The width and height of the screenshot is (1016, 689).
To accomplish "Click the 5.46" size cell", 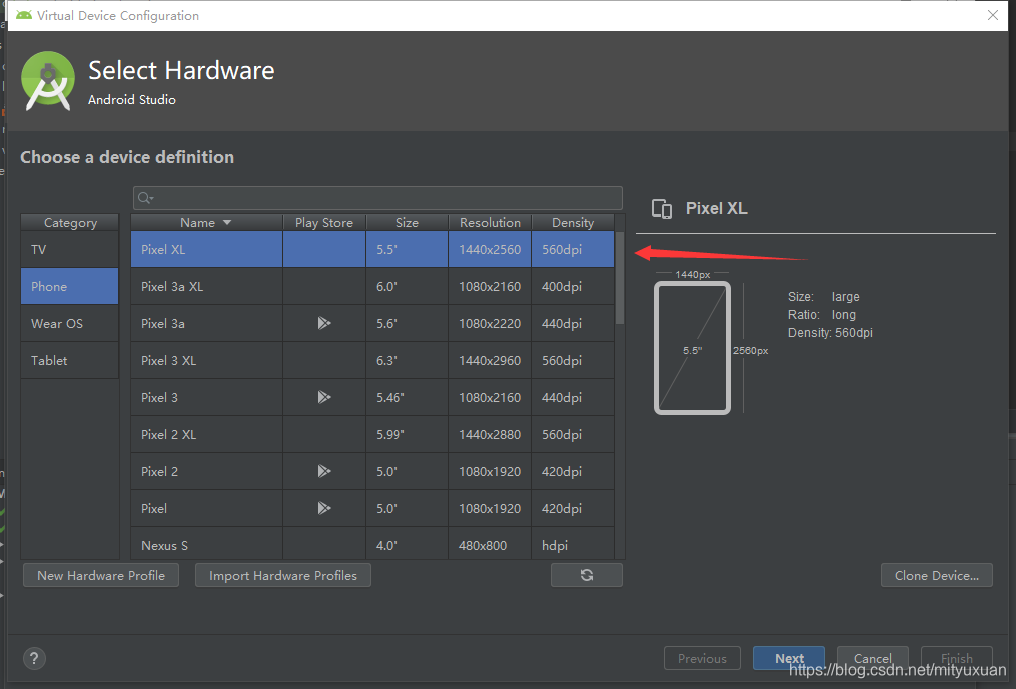I will 407,397.
